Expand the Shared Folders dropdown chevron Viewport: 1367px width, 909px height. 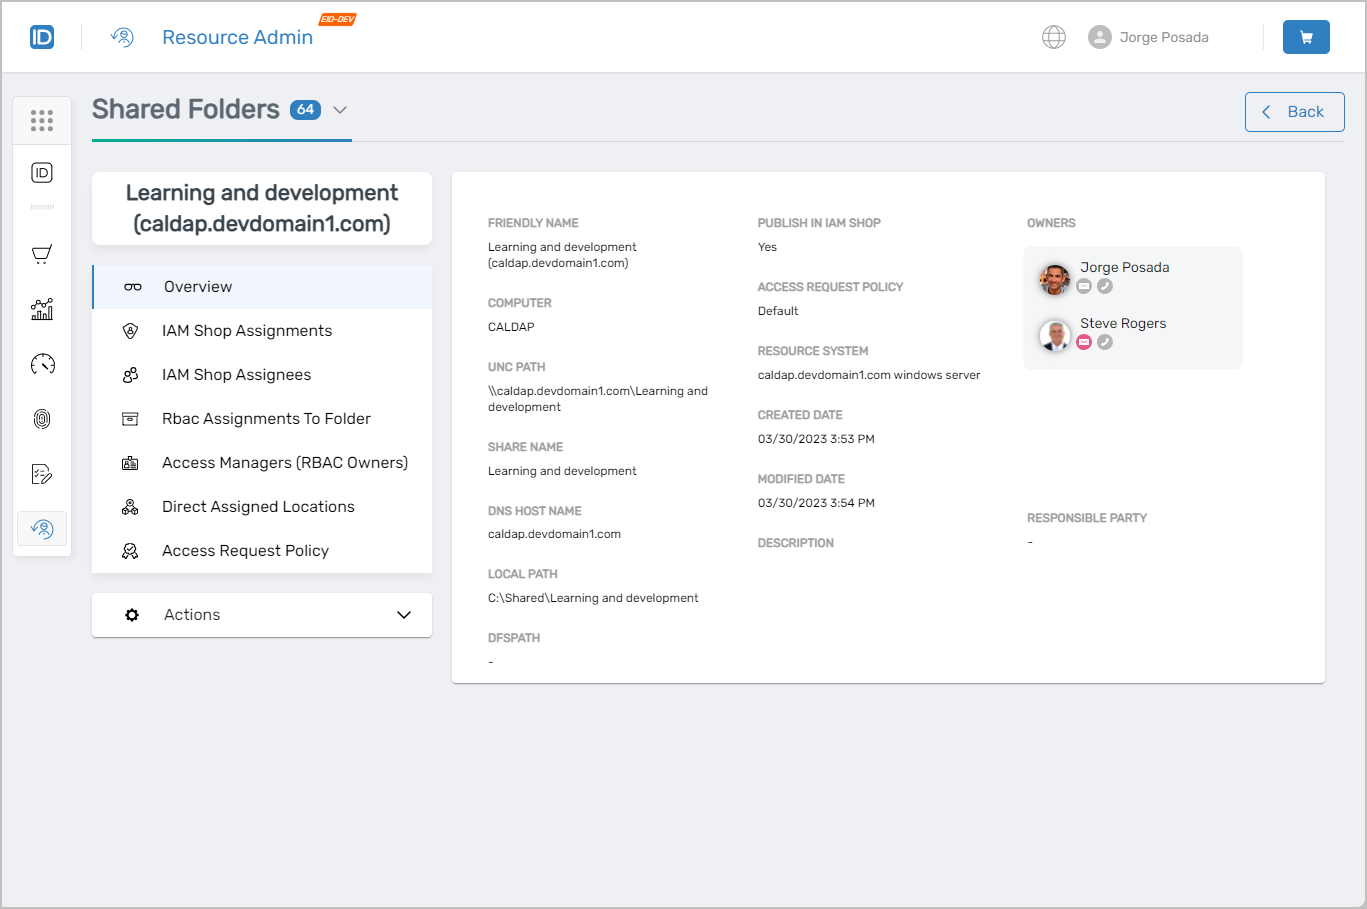(339, 110)
